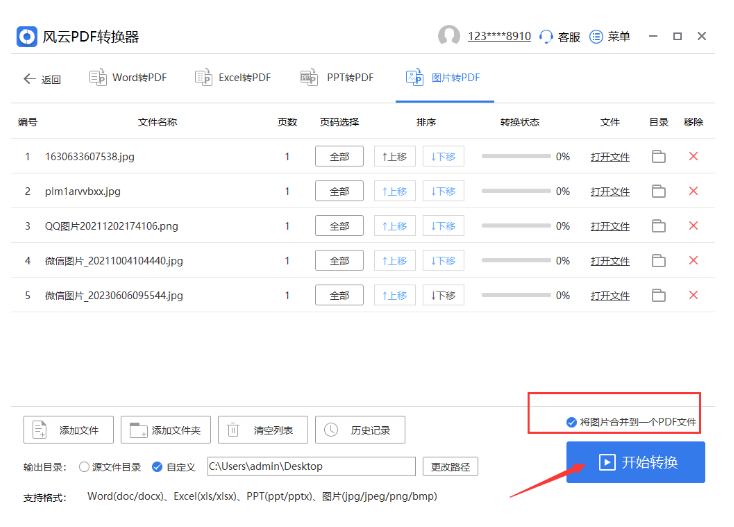Remove plm1arvvbxx.jpg from list
734x527 pixels.
click(693, 191)
